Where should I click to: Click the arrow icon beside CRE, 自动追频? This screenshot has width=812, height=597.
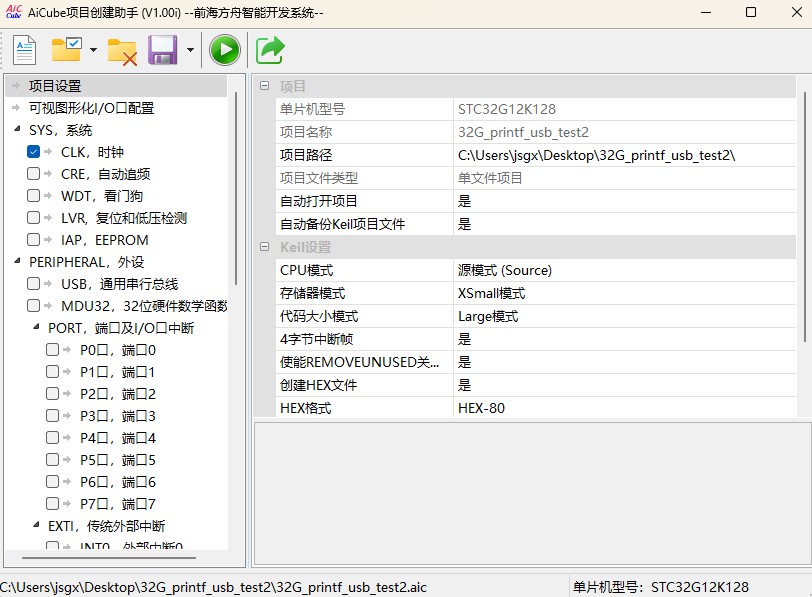tap(48, 173)
